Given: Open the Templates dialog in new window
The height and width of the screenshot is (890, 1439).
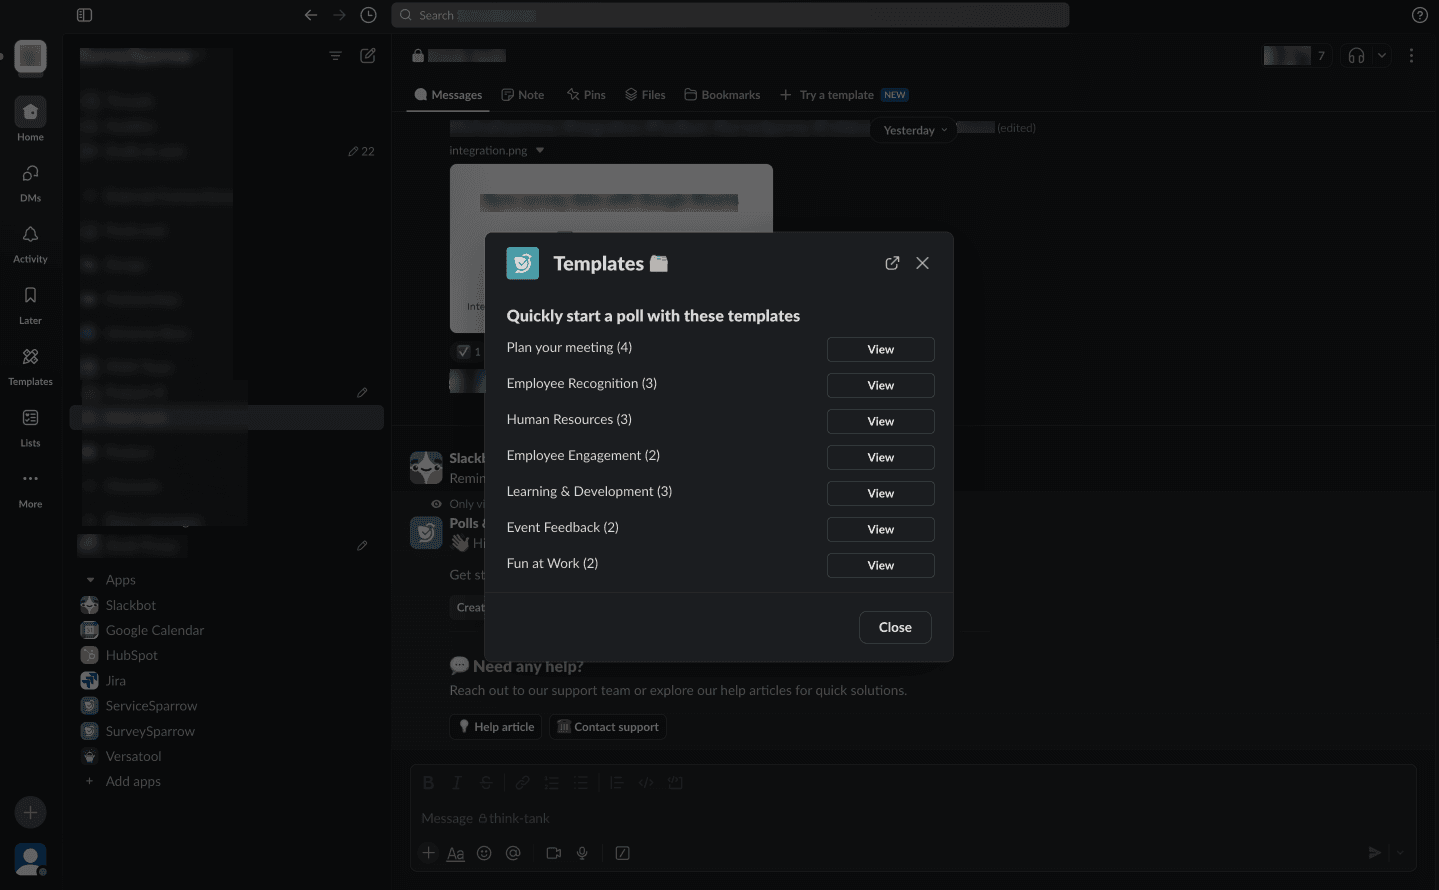Looking at the screenshot, I should pos(892,263).
